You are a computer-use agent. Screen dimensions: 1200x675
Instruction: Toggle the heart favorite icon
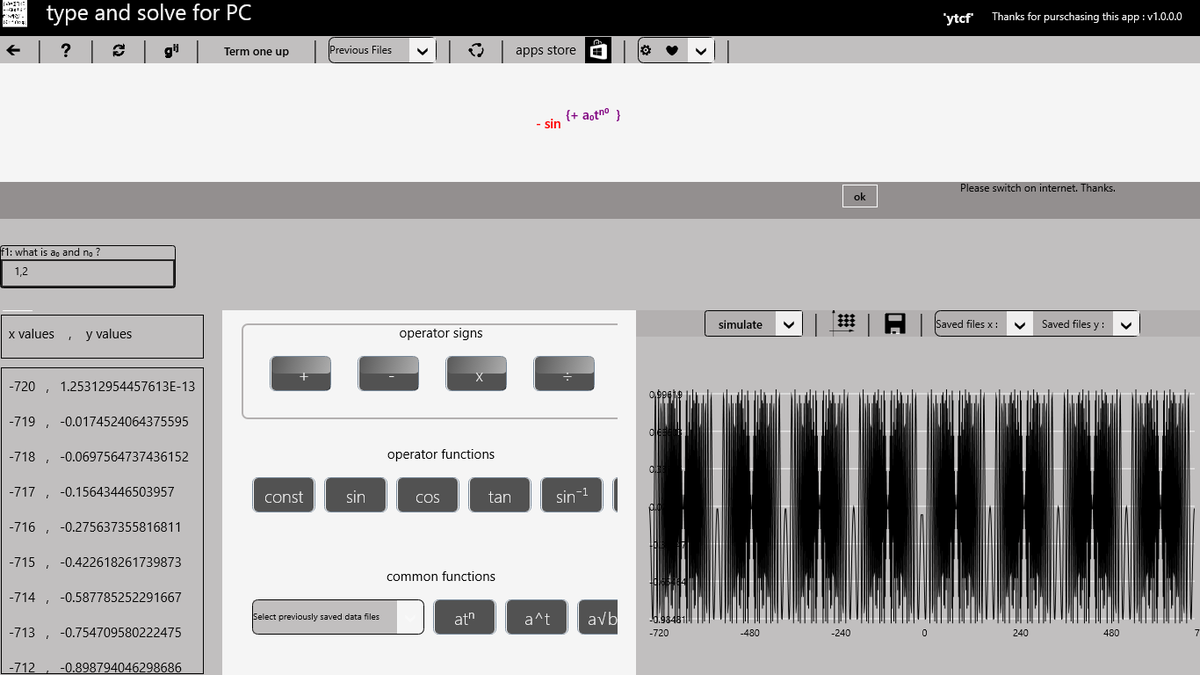pos(671,49)
